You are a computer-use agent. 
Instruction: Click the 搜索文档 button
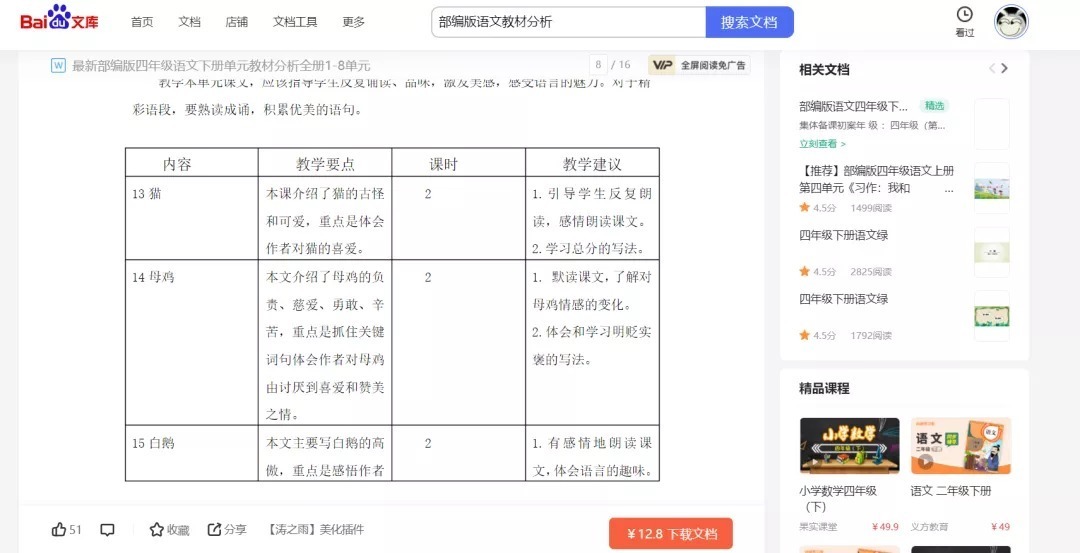tap(749, 22)
